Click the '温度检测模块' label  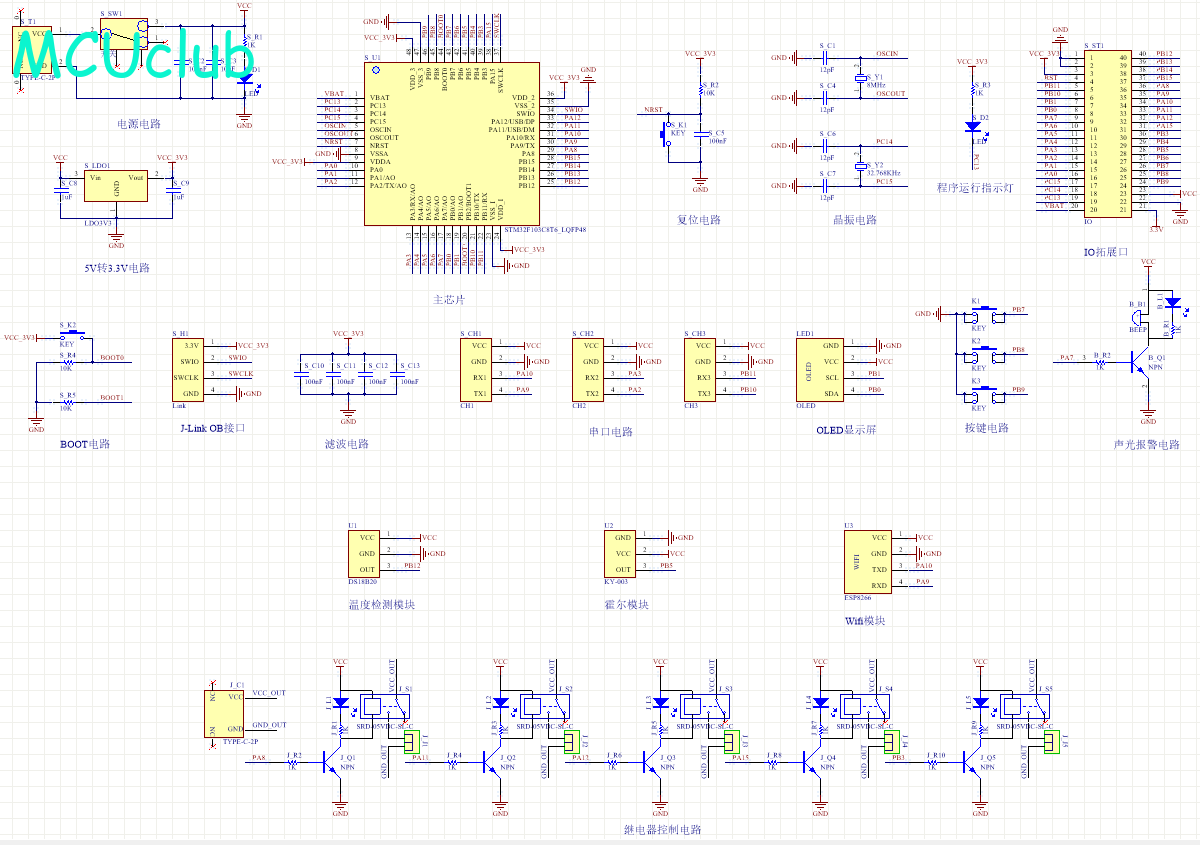click(381, 605)
